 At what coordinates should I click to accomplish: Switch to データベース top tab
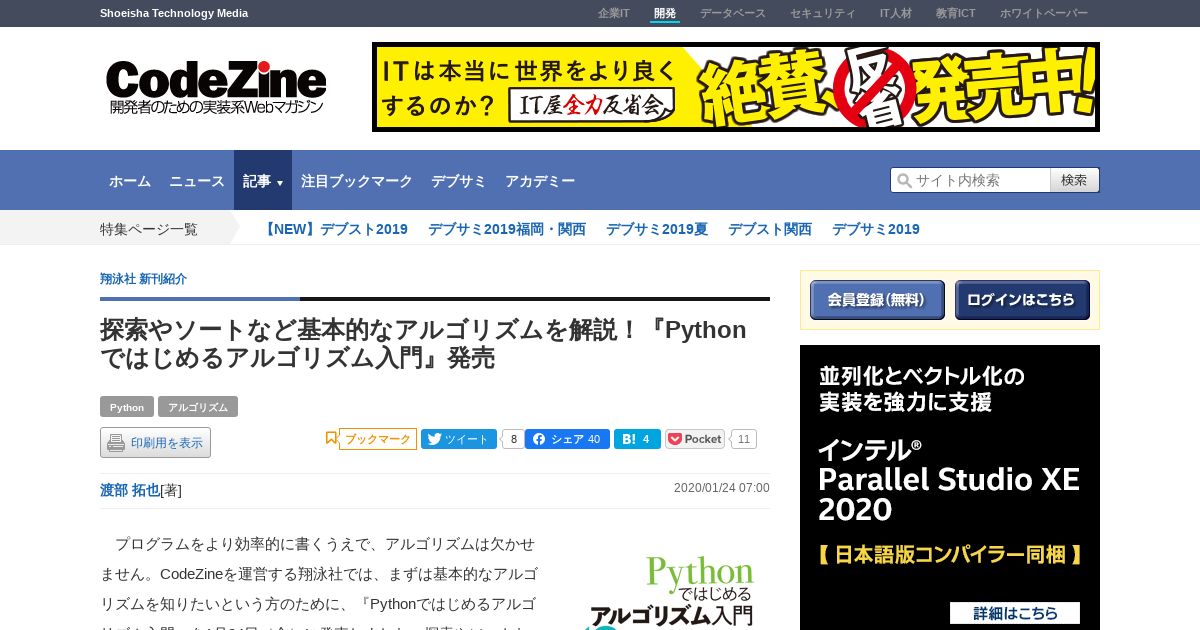pos(733,13)
